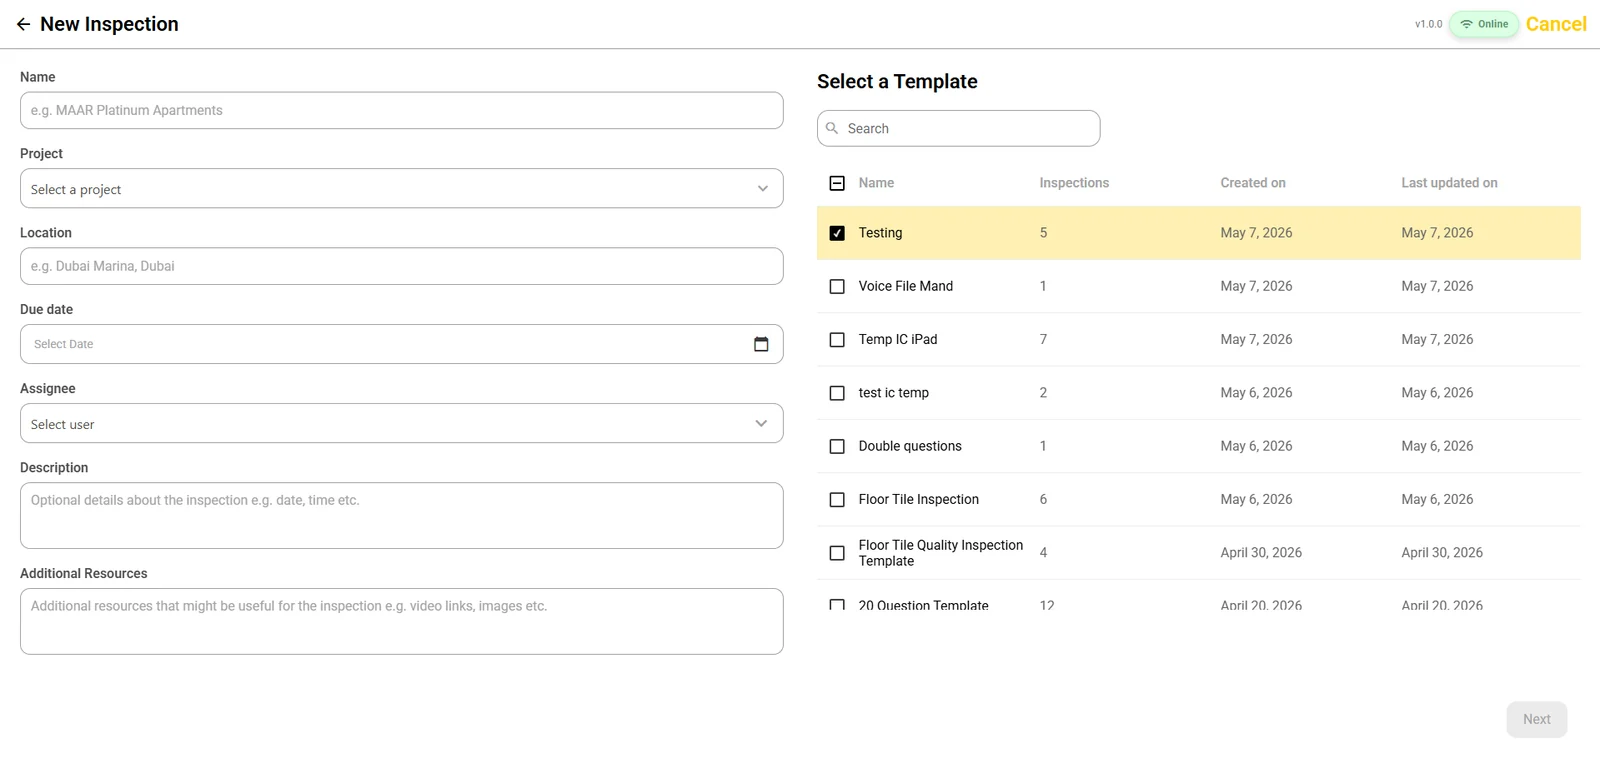Select the Temp IC iPad template name
The height and width of the screenshot is (758, 1600).
point(898,339)
